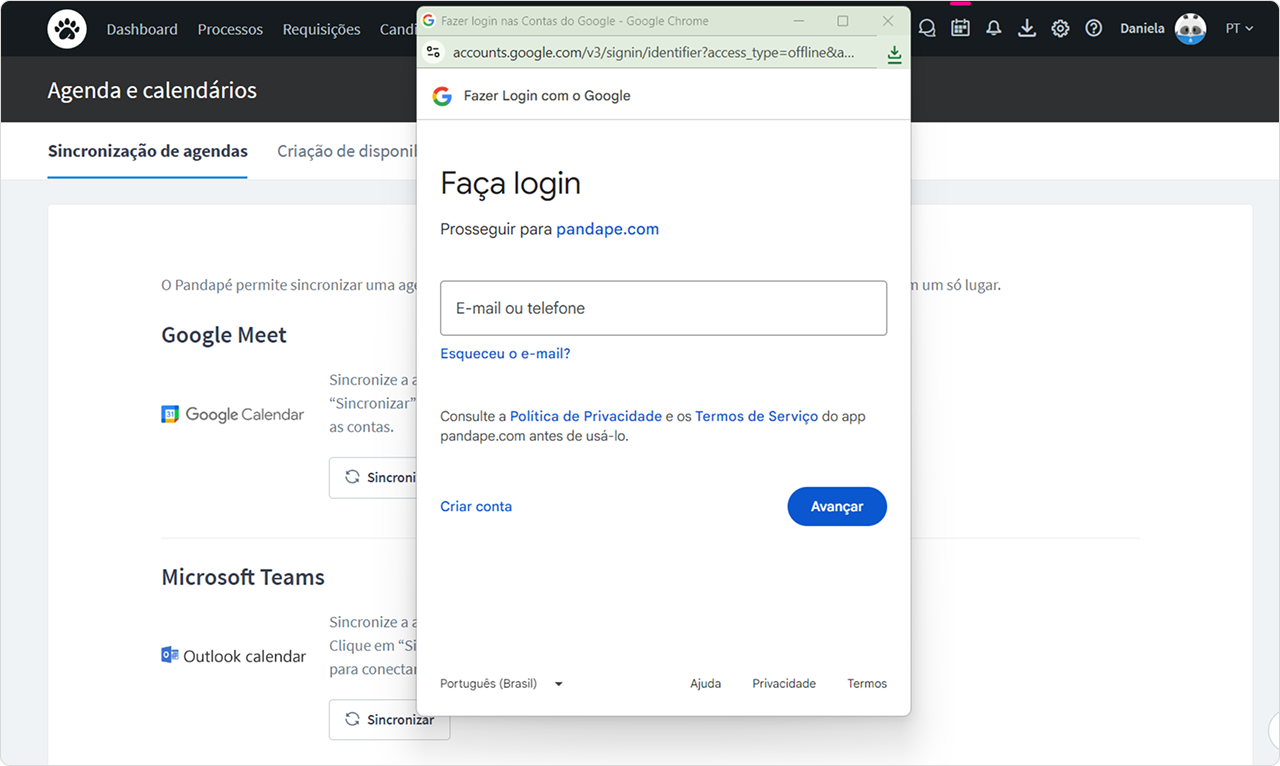The image size is (1280, 766).
Task: Click the Google G logo in the login popup
Action: [x=442, y=96]
